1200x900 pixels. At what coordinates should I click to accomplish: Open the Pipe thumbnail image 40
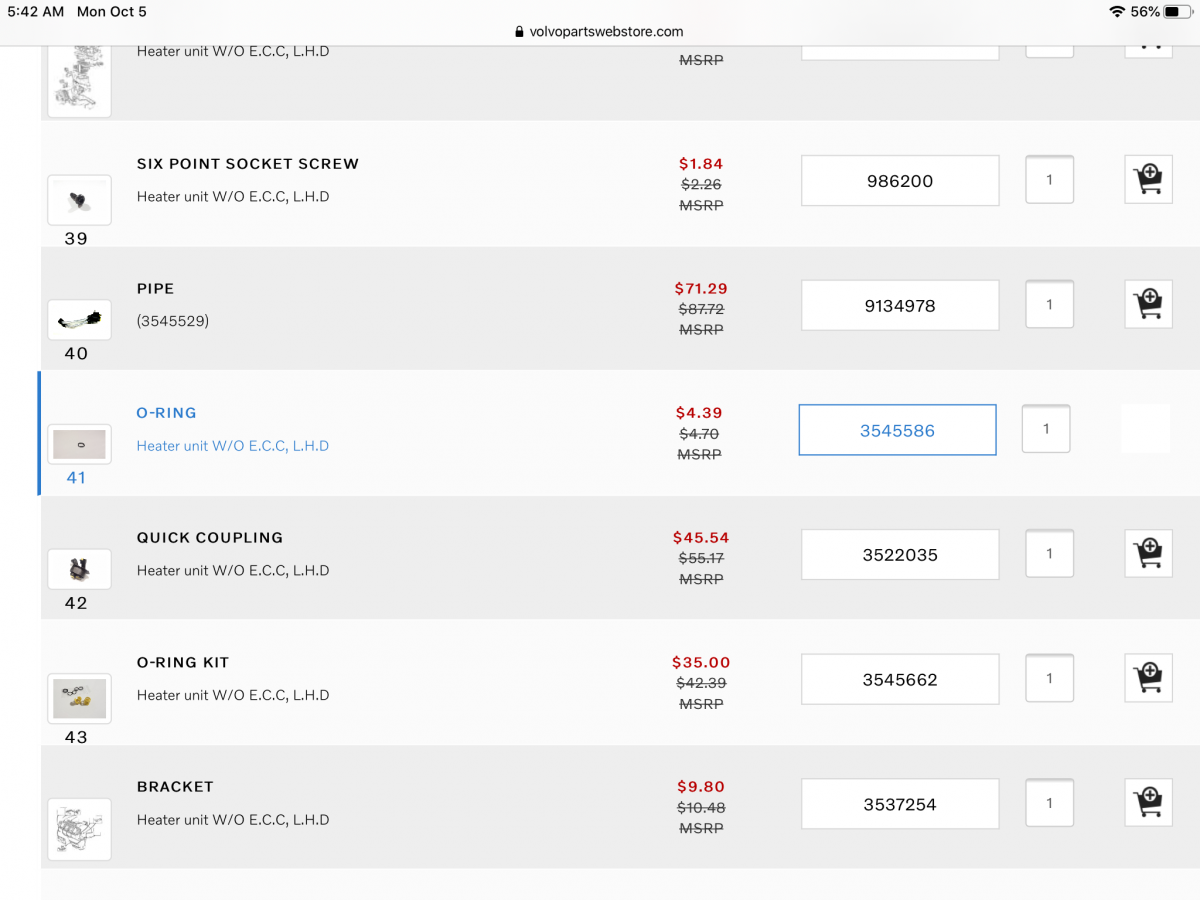[79, 320]
